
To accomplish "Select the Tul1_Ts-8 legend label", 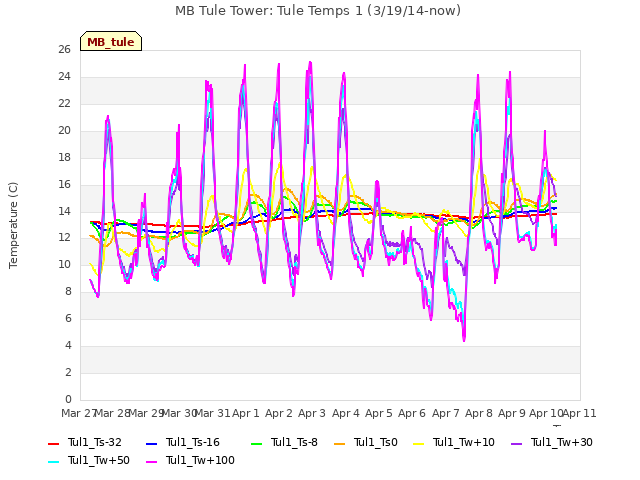I will pyautogui.click(x=294, y=442).
